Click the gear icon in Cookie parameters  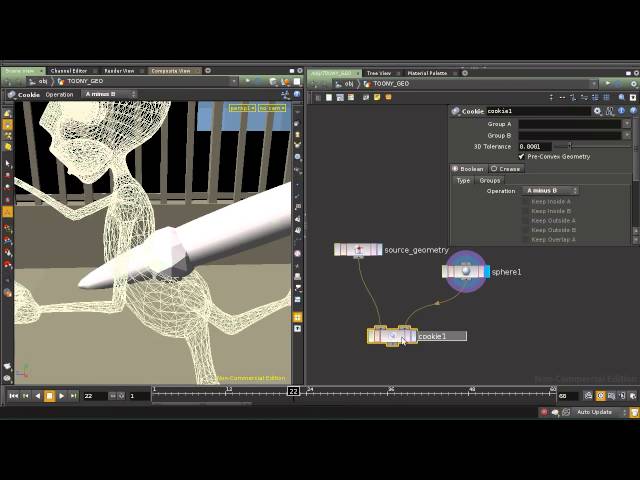click(x=598, y=111)
